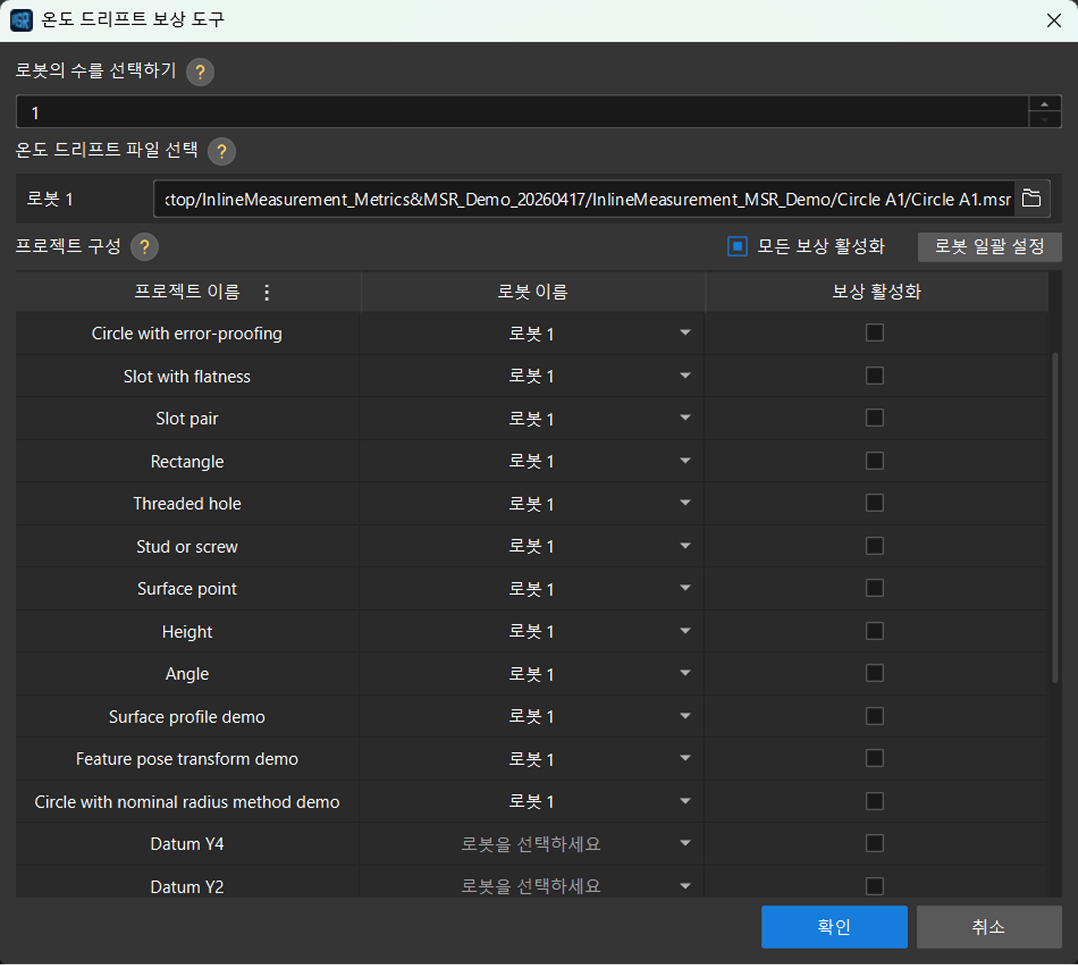Open help for 로봇의 수를 선택하기
The image size is (1078, 965).
[200, 71]
